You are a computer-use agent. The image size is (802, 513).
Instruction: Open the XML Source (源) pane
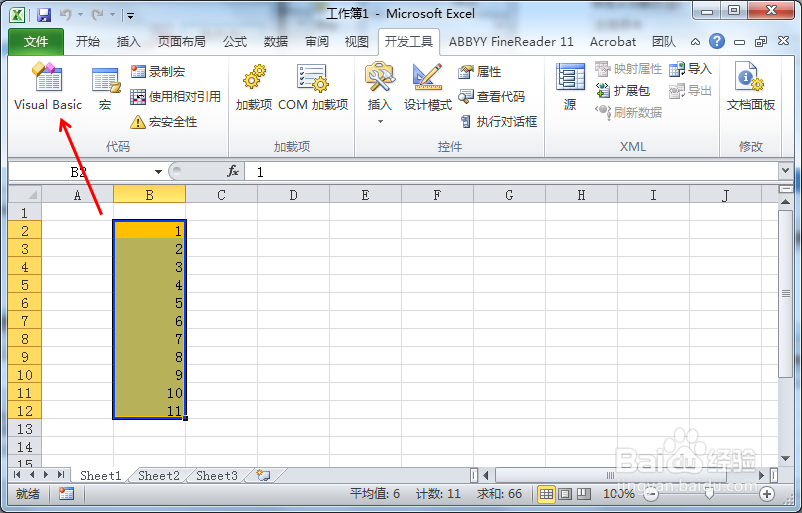pyautogui.click(x=570, y=87)
